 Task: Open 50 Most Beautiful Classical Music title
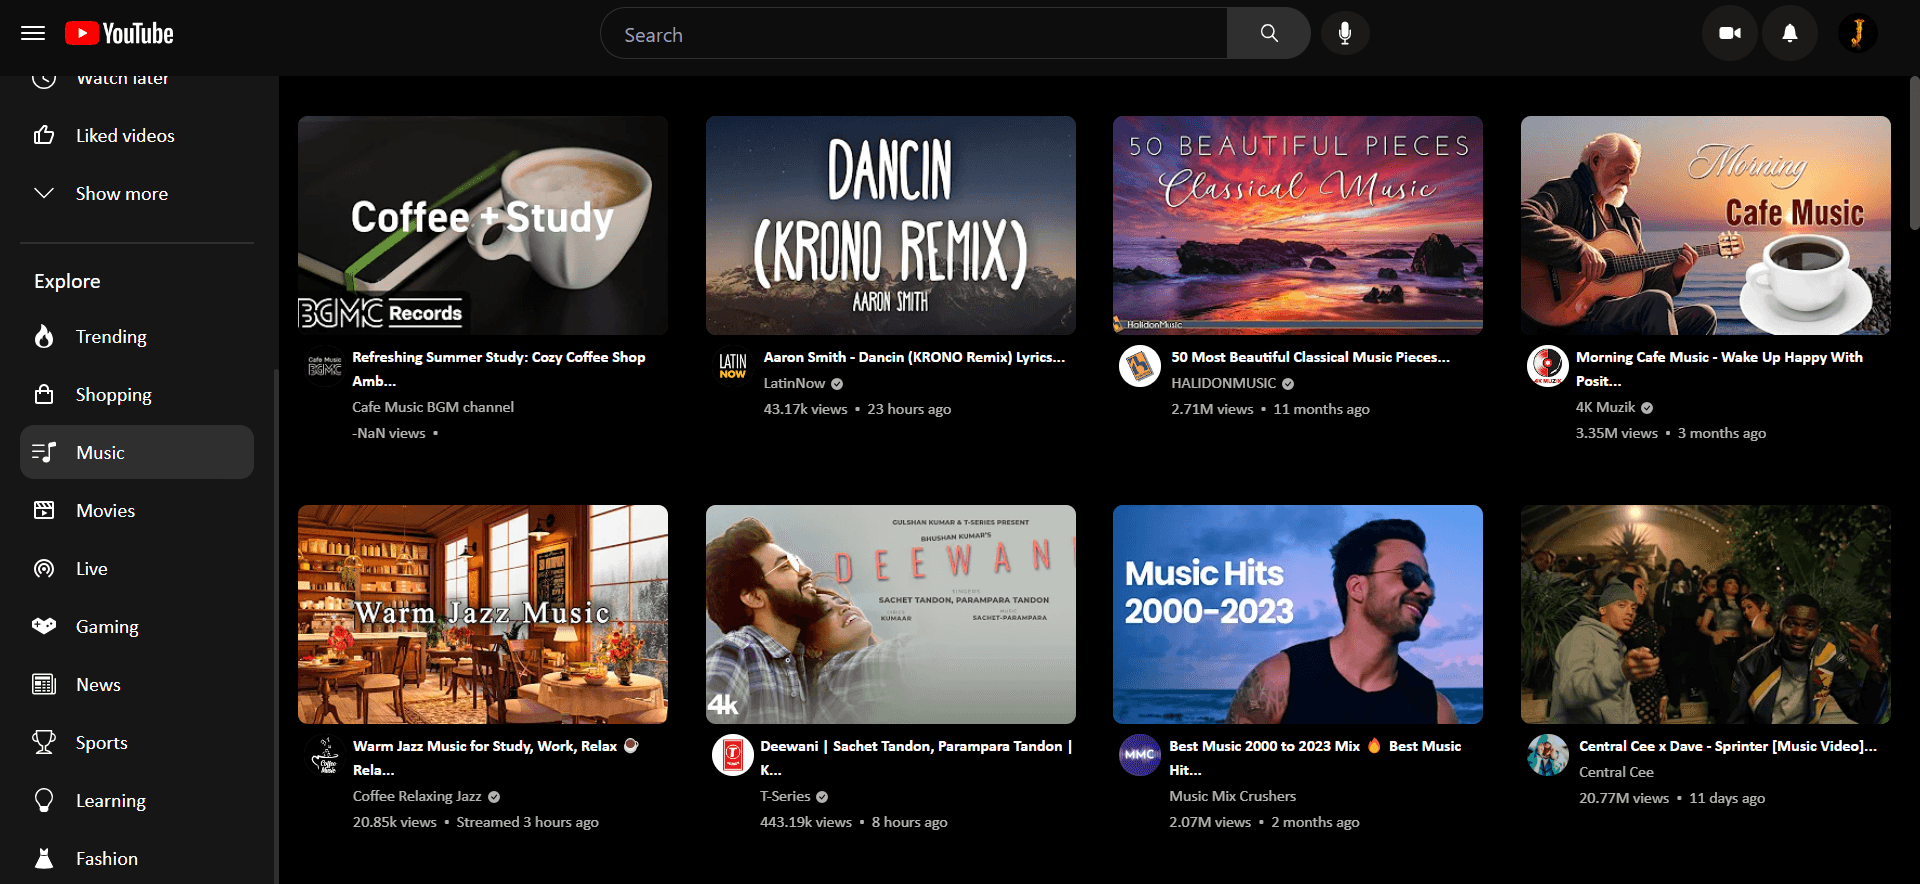(1310, 357)
